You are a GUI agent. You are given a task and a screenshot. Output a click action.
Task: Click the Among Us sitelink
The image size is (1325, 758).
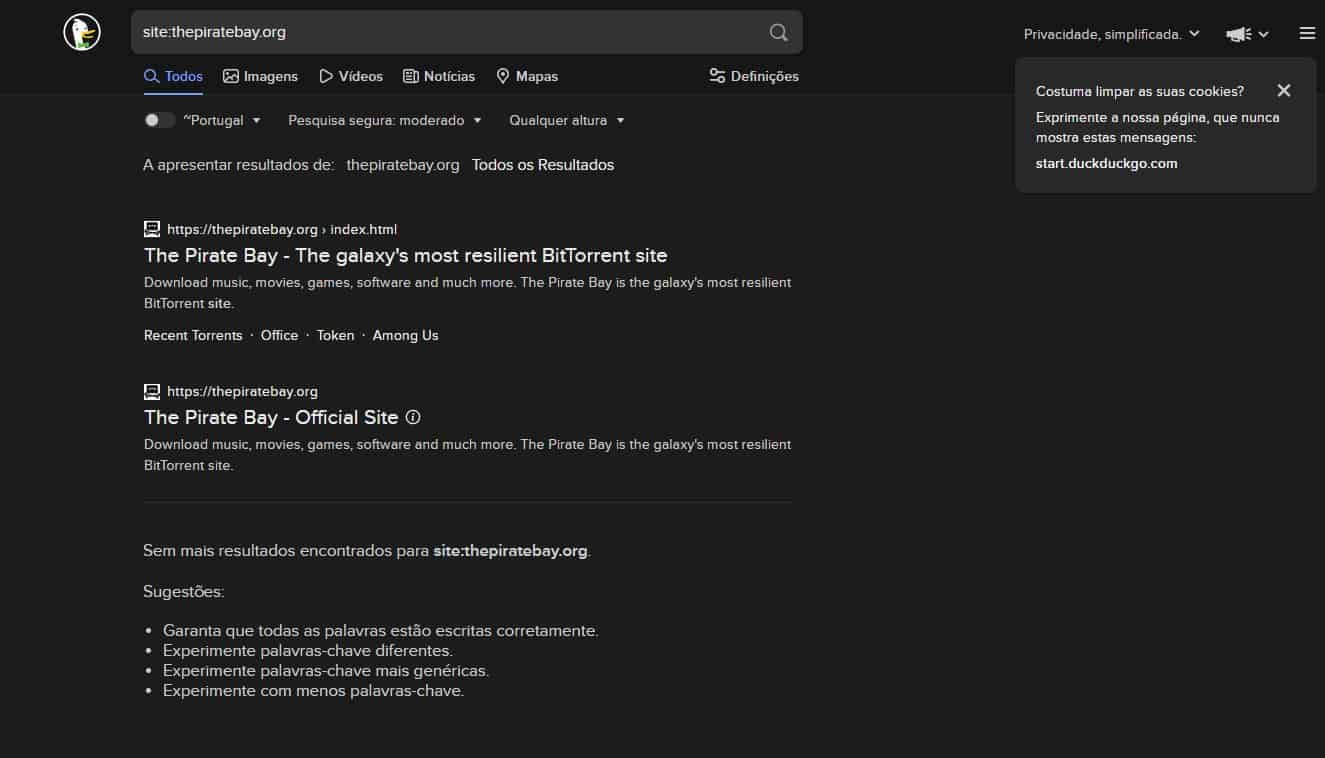(405, 335)
